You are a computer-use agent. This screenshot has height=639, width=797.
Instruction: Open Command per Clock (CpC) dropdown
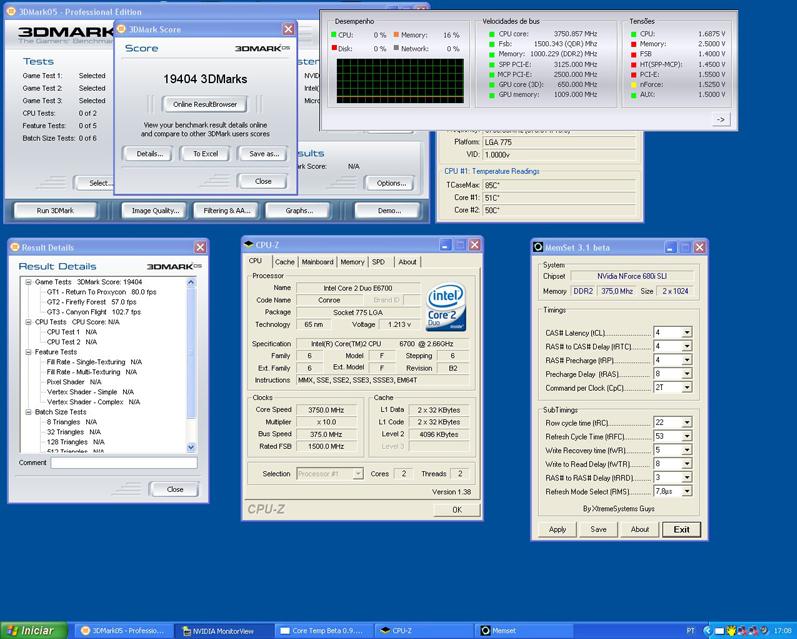[687, 388]
